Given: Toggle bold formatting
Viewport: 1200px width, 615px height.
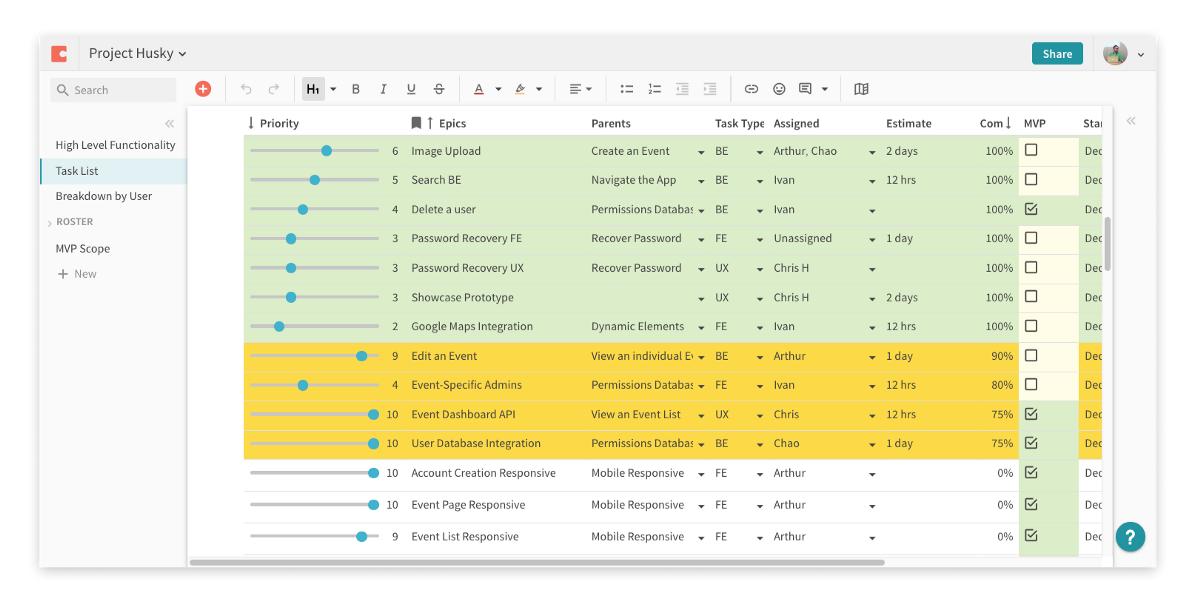Looking at the screenshot, I should coord(355,89).
